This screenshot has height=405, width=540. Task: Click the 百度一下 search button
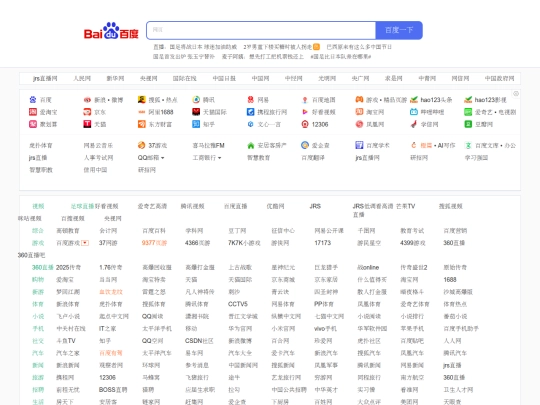(x=399, y=30)
